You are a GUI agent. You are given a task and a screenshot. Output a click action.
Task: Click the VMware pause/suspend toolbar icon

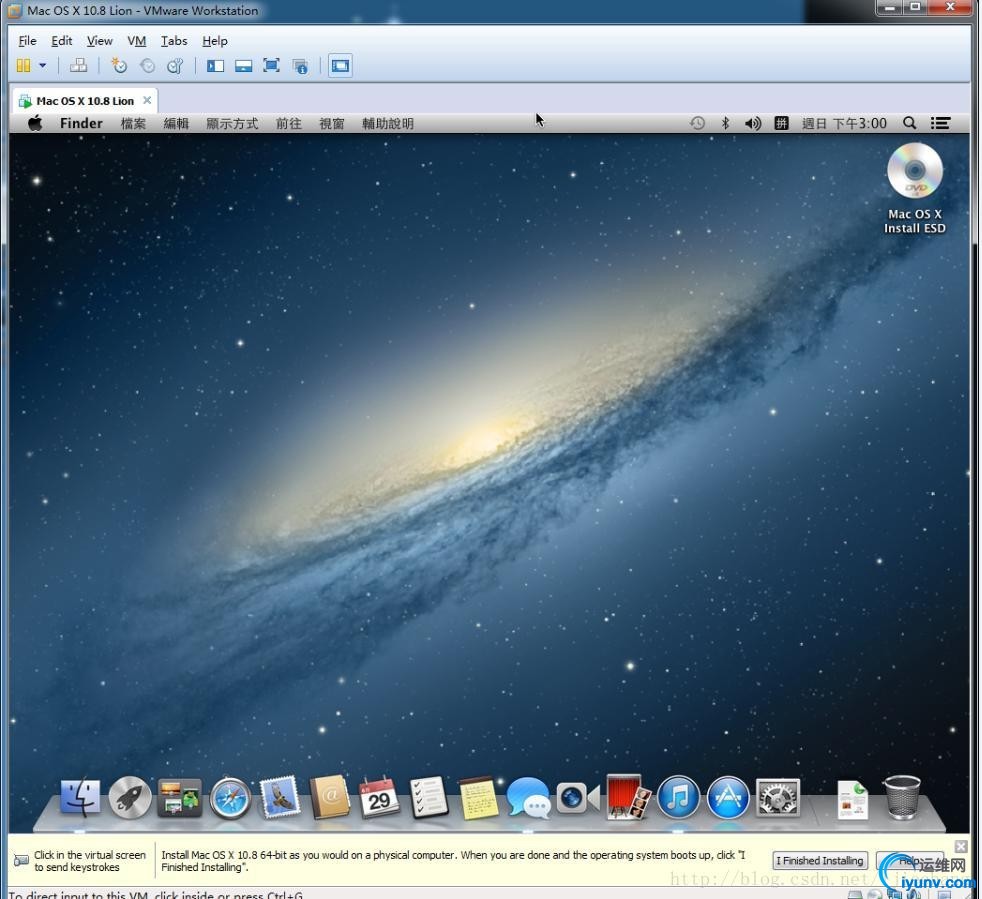pyautogui.click(x=23, y=65)
